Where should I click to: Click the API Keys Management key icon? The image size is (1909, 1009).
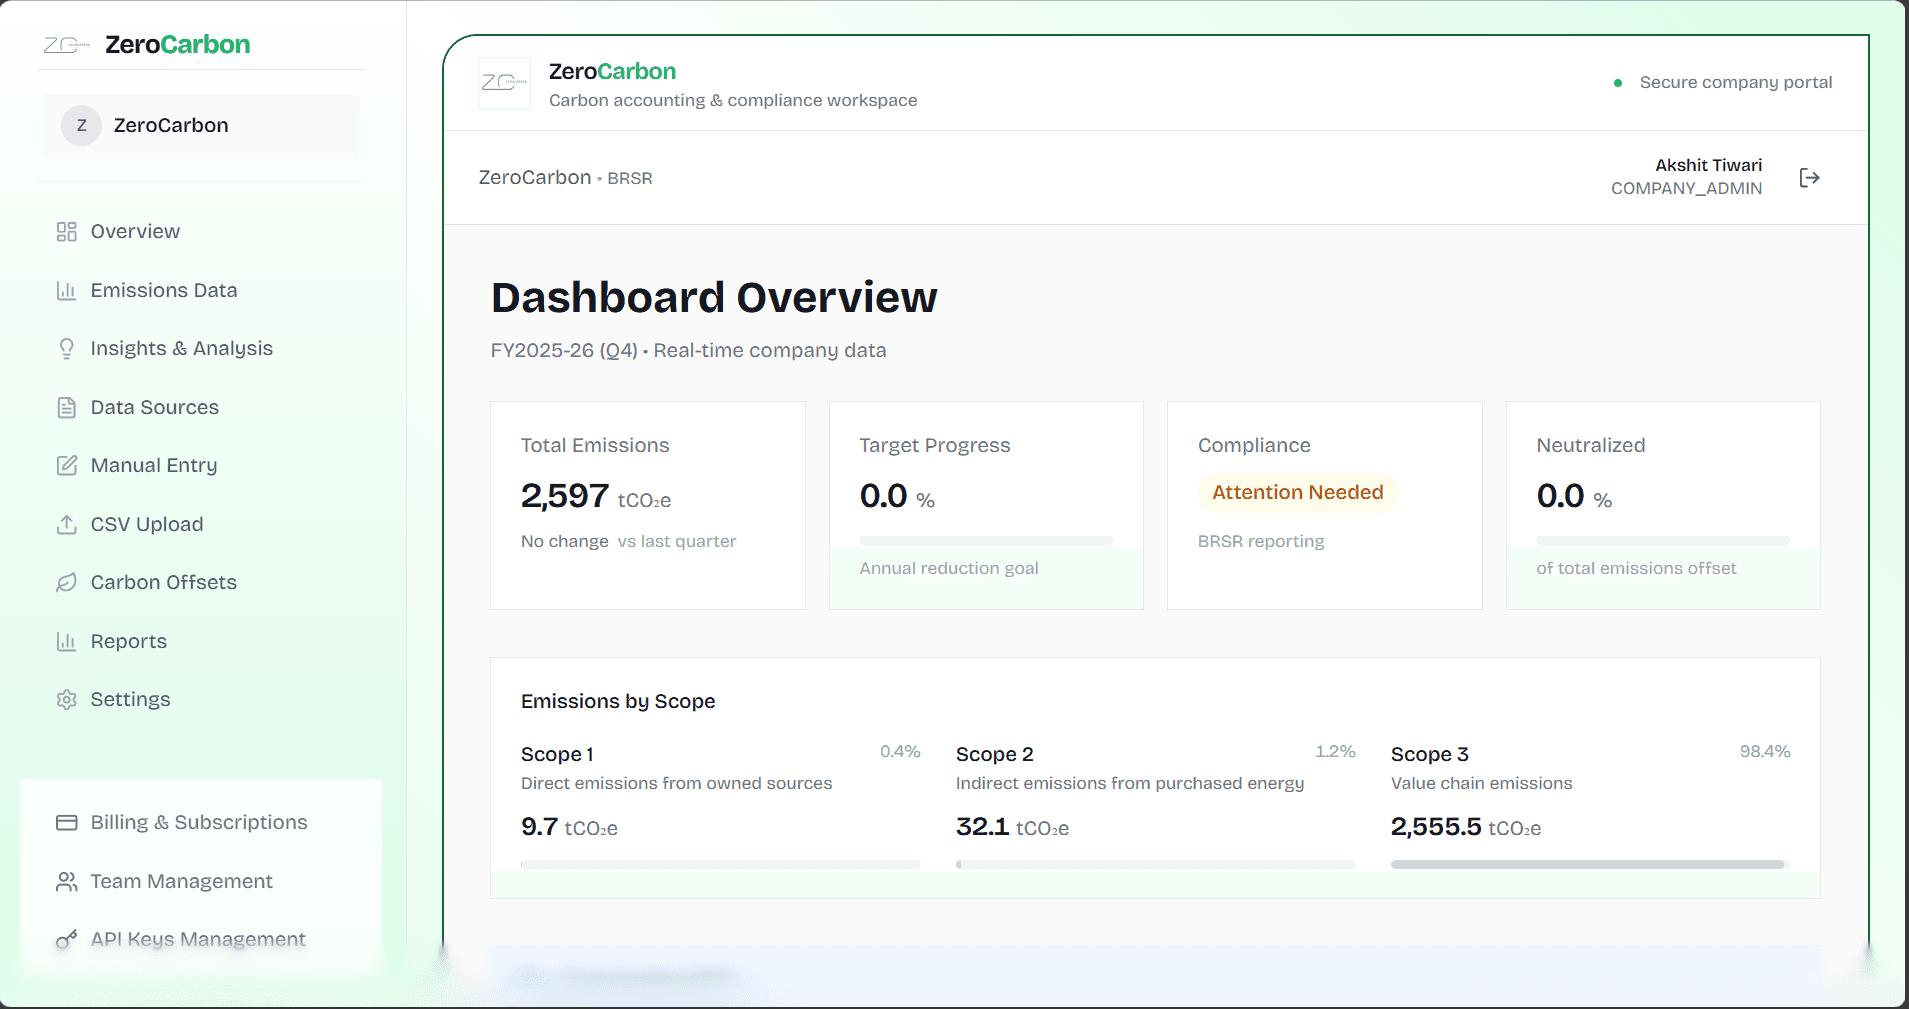pyautogui.click(x=67, y=940)
